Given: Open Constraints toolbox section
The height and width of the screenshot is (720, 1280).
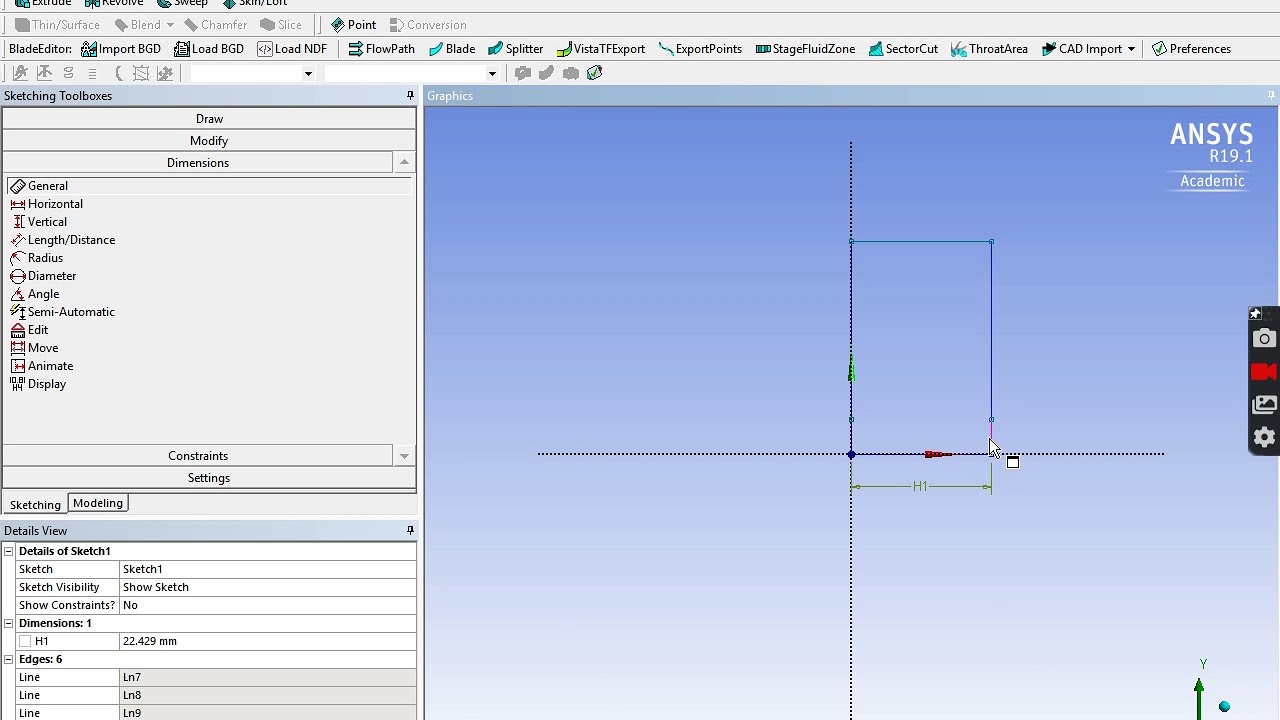Looking at the screenshot, I should click(x=198, y=456).
